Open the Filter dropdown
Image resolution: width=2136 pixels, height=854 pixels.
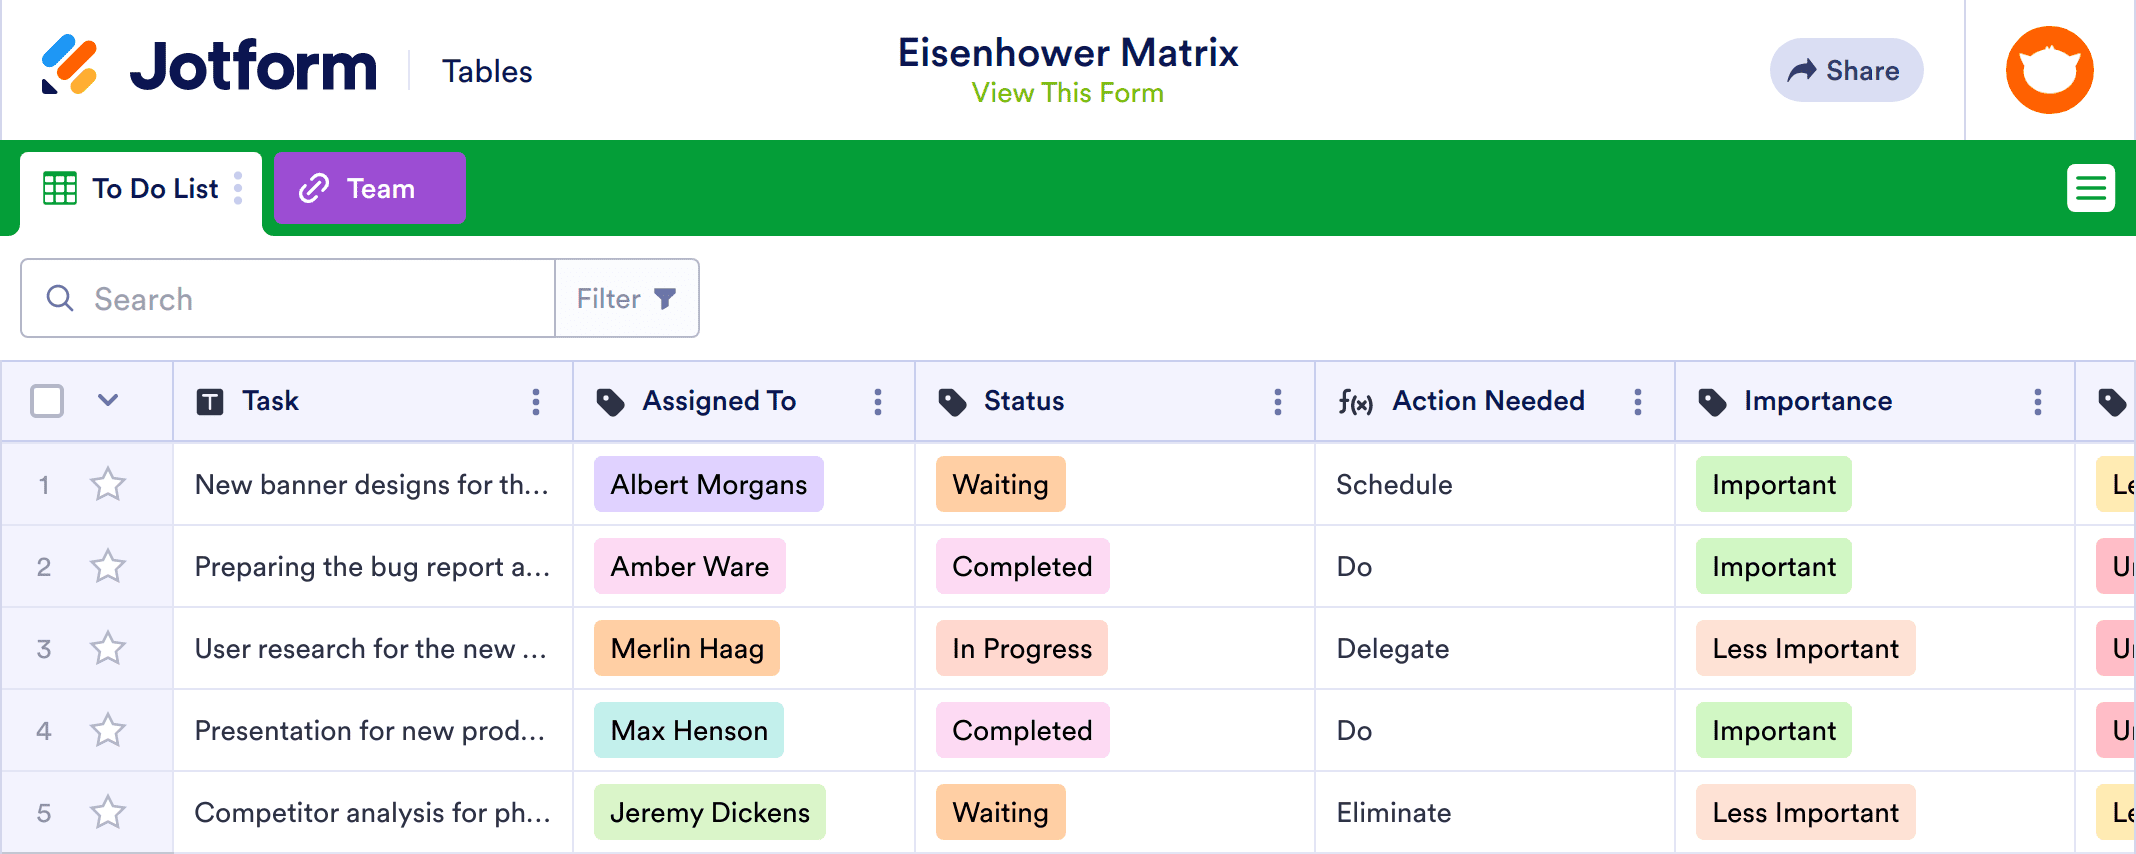click(x=627, y=299)
